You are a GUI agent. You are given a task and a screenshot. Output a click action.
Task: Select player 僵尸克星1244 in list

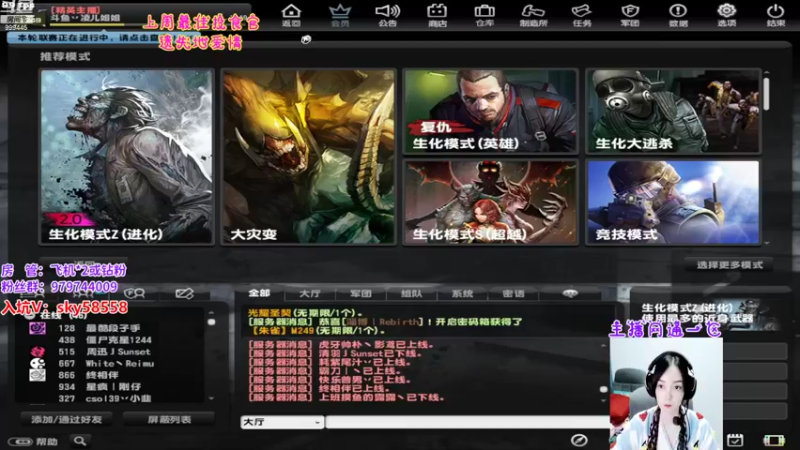pos(118,340)
